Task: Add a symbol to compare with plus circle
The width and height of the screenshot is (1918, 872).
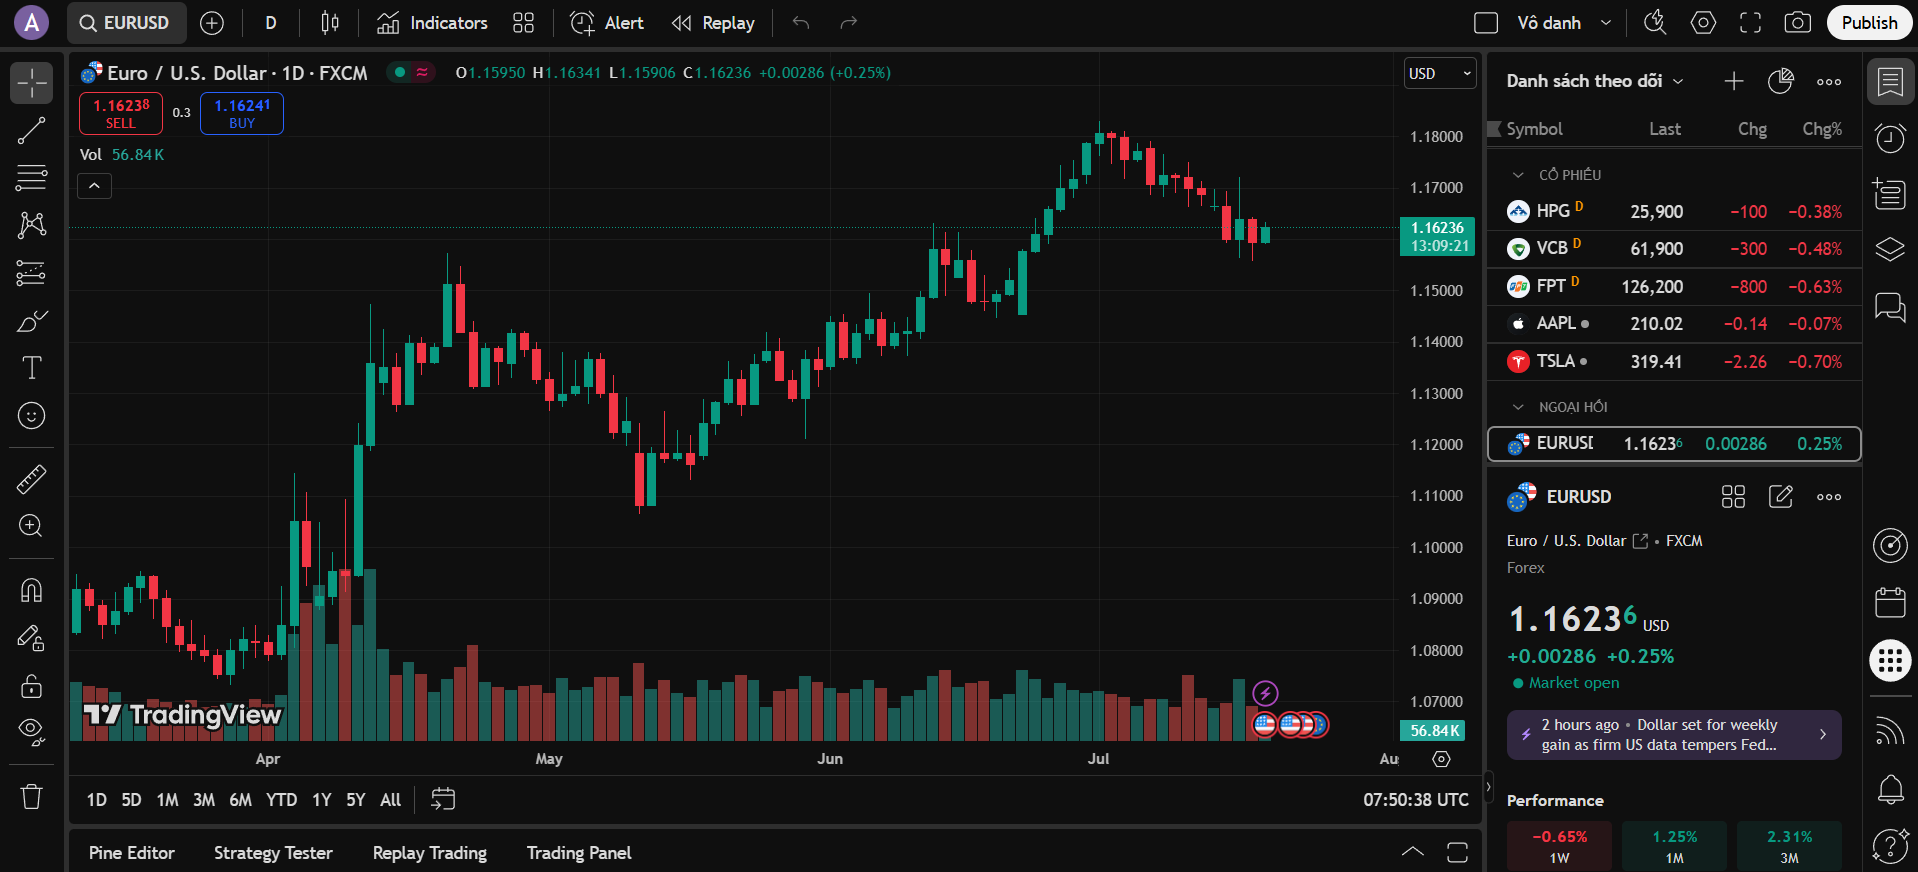Action: coord(212,23)
